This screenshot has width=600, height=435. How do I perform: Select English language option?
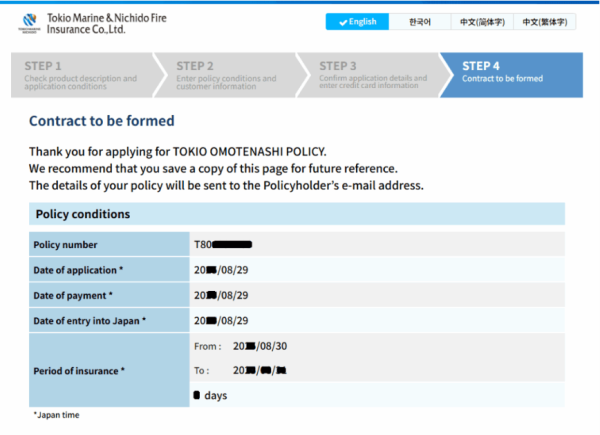(358, 22)
